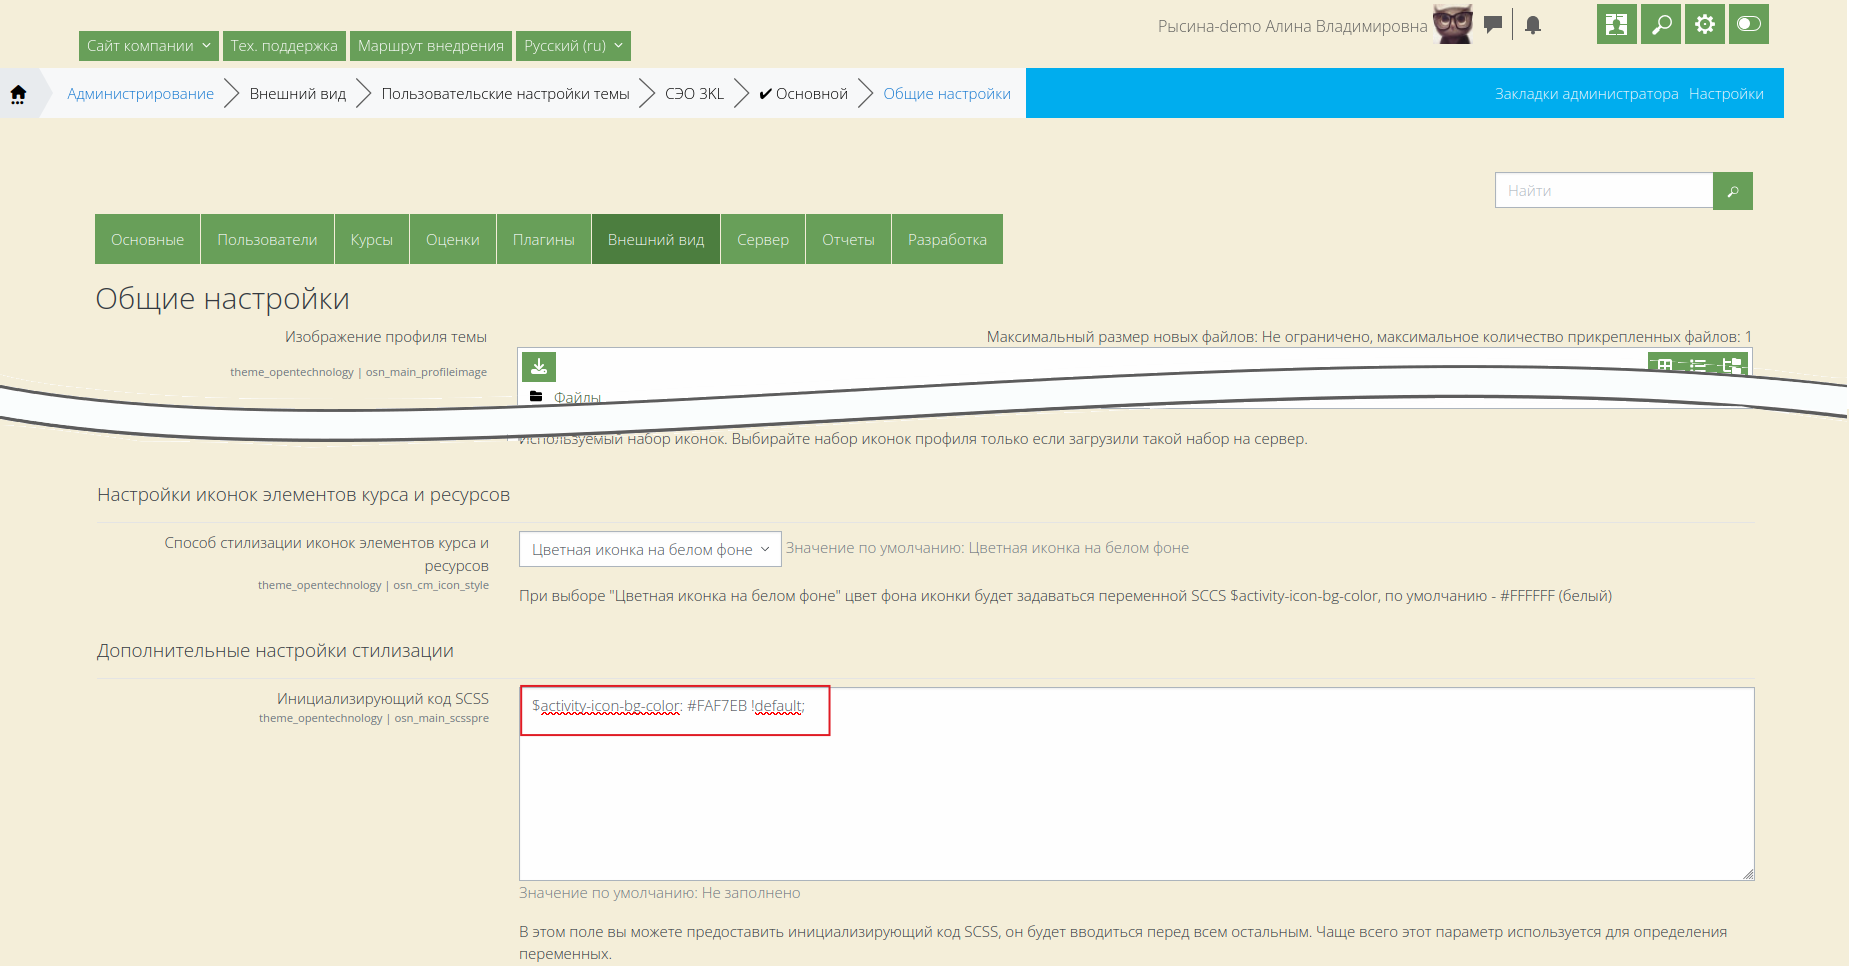Click the green user portfolio icon button
The width and height of the screenshot is (1849, 966).
(1616, 24)
